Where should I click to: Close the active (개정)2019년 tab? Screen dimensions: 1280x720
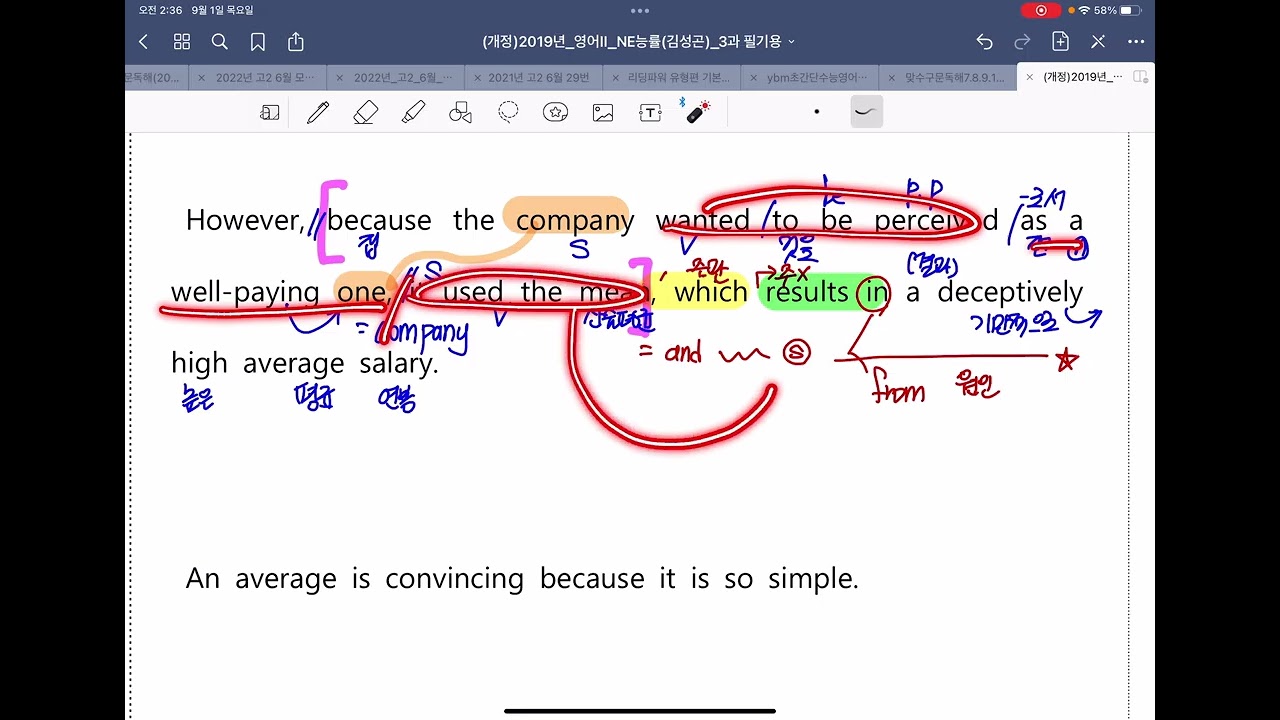[1030, 77]
